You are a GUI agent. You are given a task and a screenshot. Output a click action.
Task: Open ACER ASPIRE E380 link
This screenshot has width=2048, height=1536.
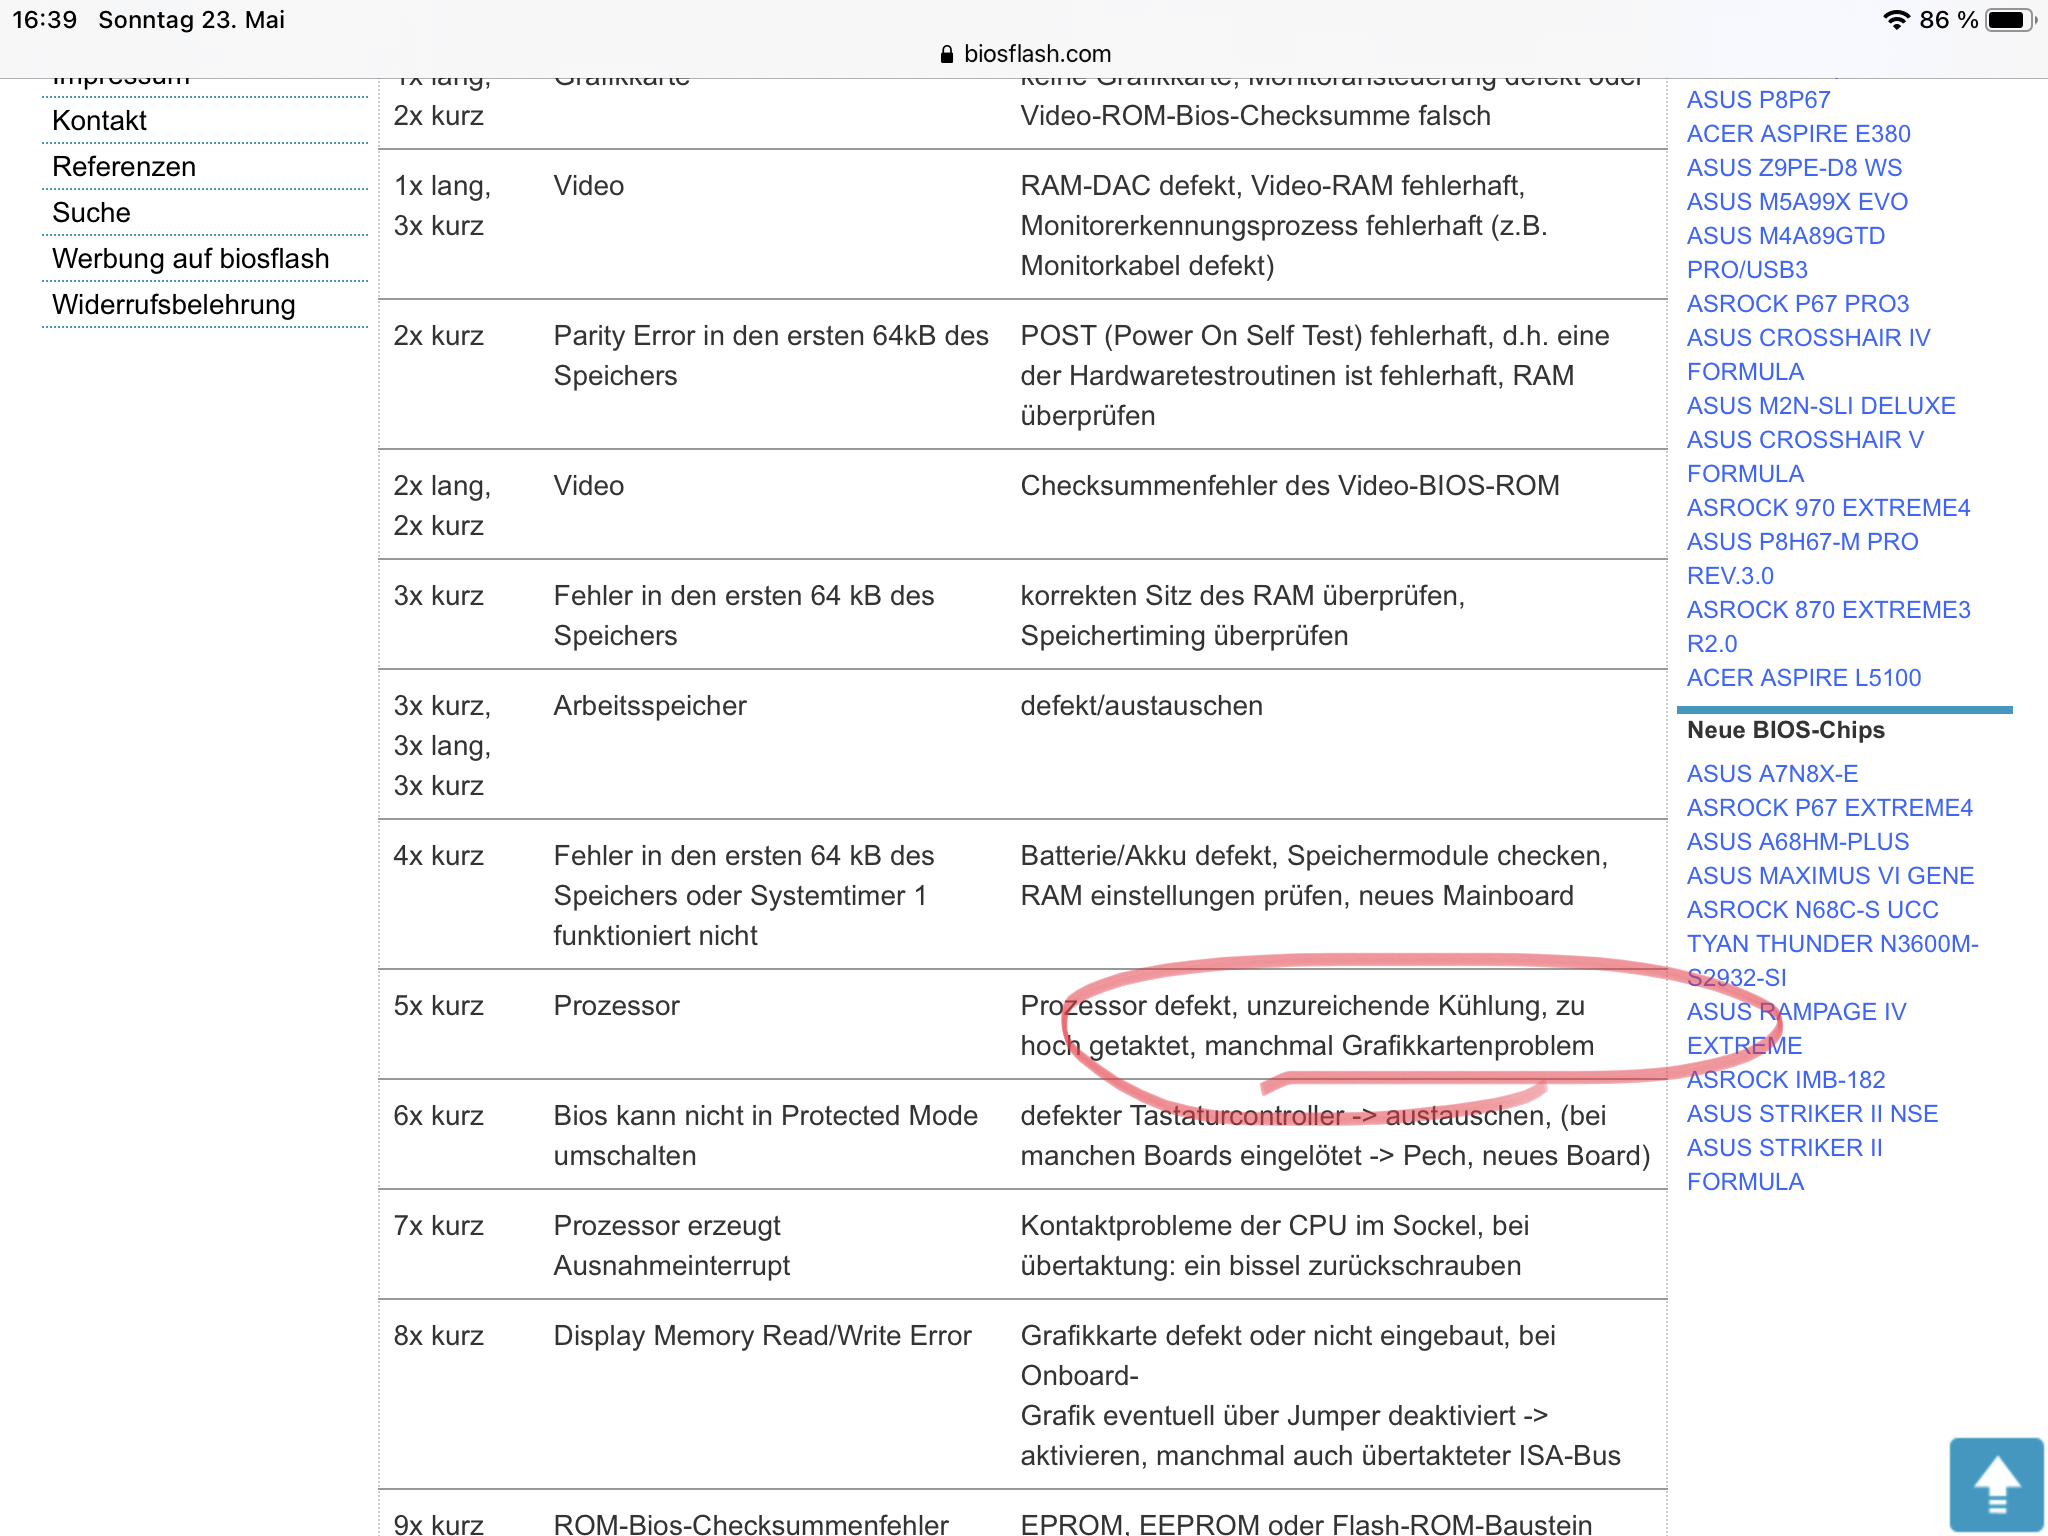(x=1798, y=134)
